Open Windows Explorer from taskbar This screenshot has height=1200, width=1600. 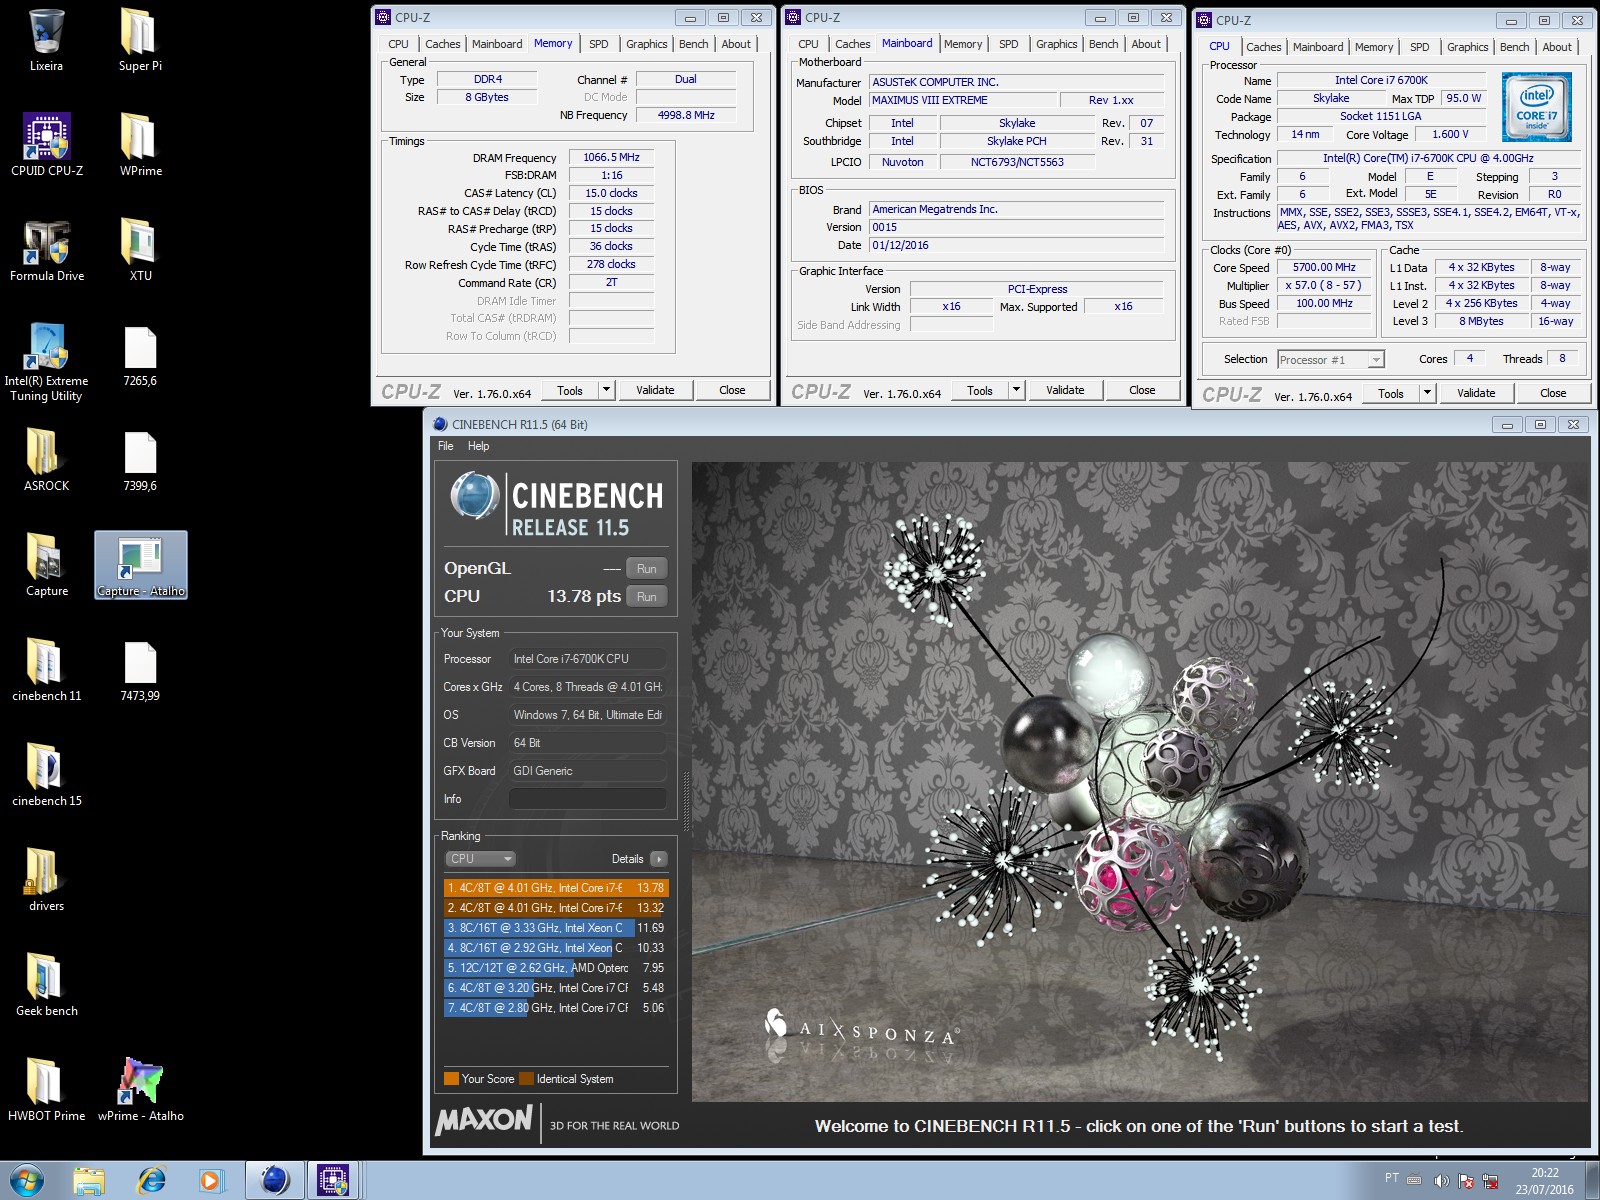click(x=89, y=1180)
